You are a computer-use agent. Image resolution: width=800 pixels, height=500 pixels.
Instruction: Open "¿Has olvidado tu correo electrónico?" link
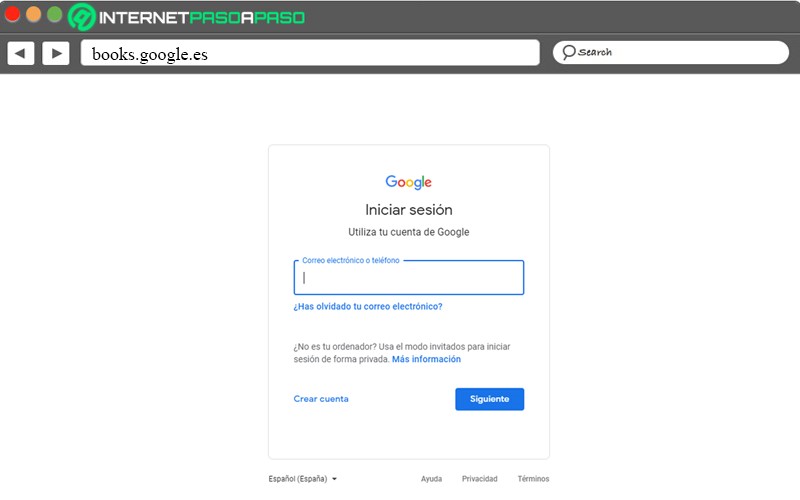[368, 307]
